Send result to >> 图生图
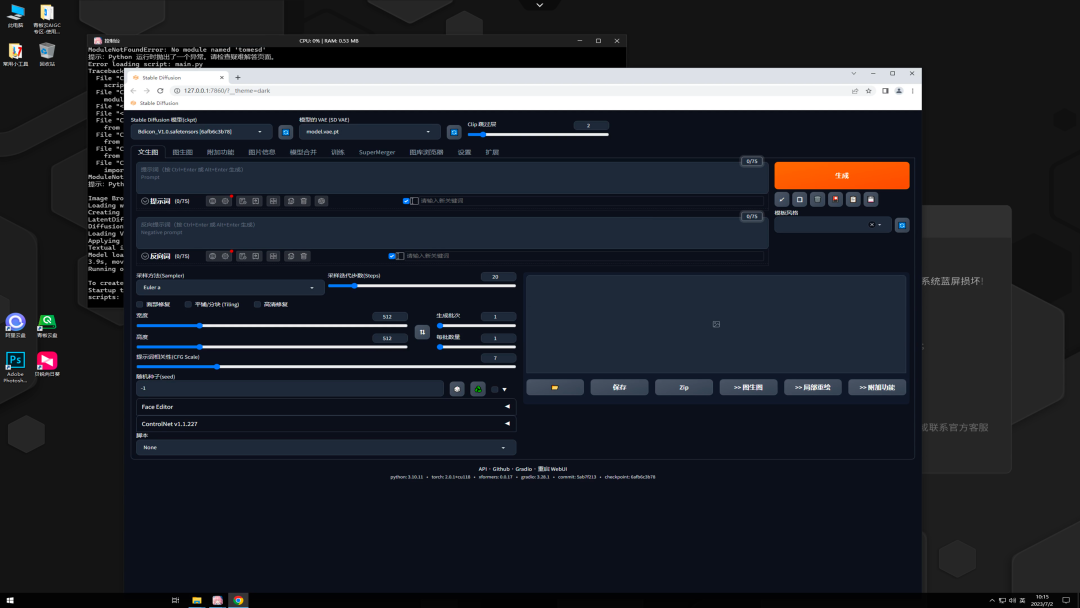 point(748,388)
